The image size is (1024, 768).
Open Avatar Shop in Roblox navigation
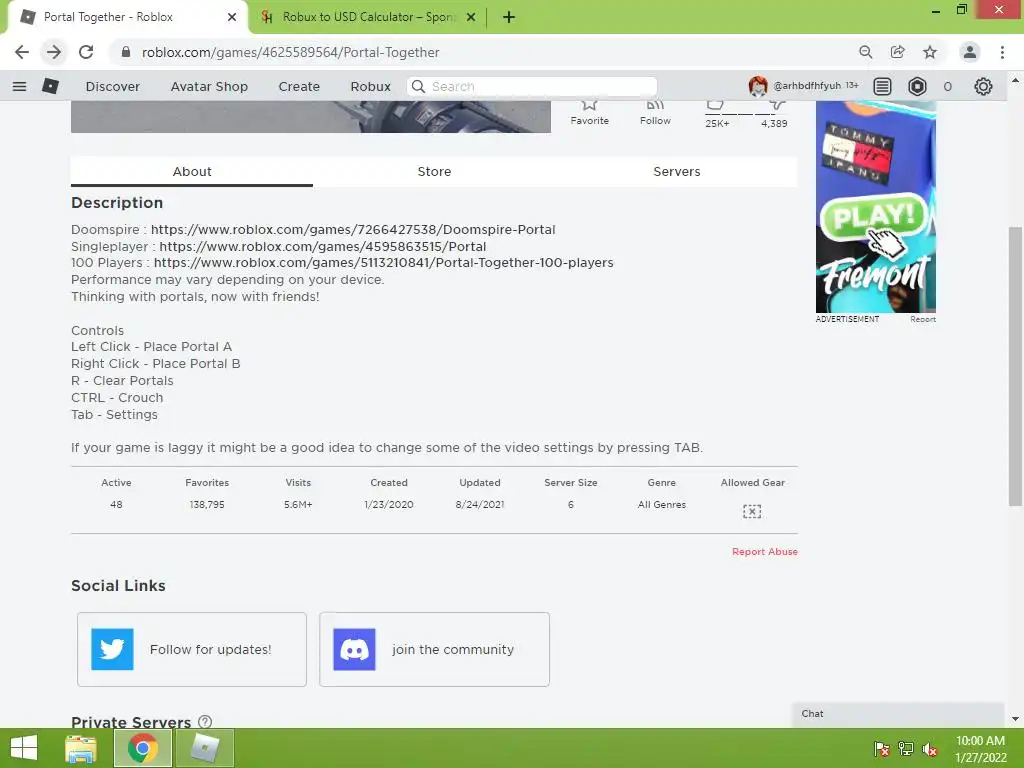(x=209, y=87)
